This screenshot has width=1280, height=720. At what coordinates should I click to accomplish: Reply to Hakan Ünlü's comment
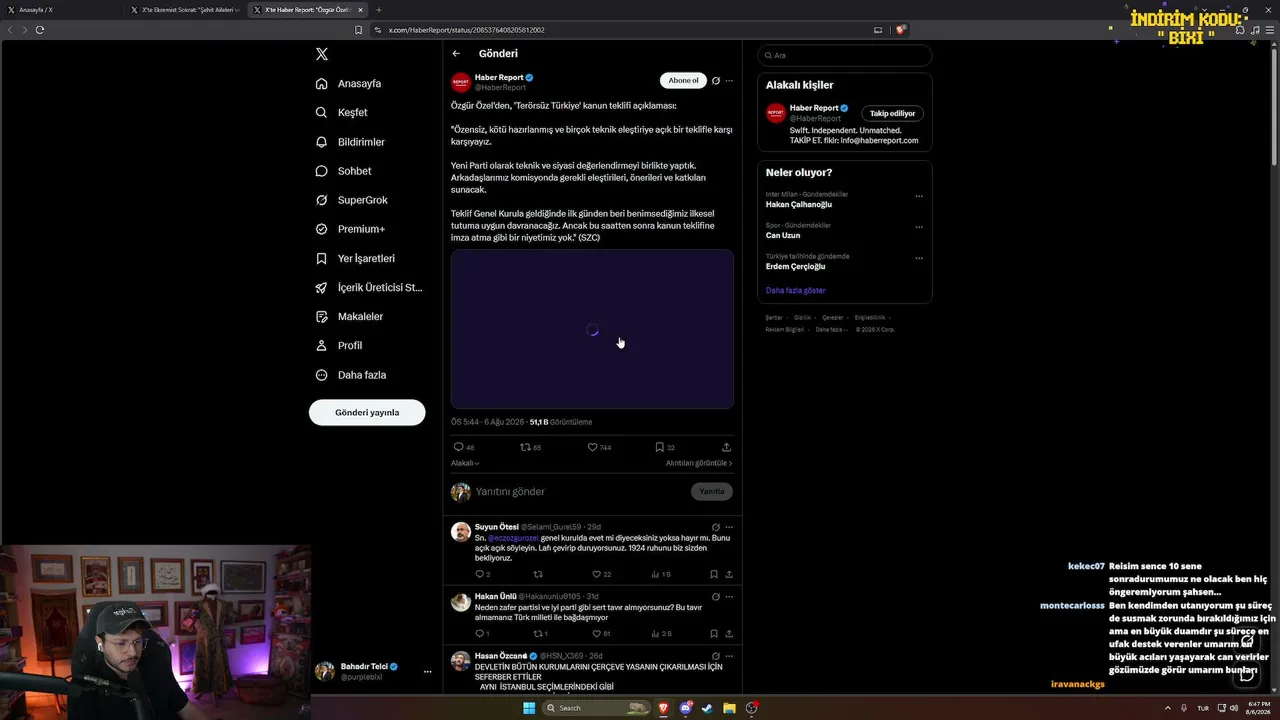pos(482,633)
